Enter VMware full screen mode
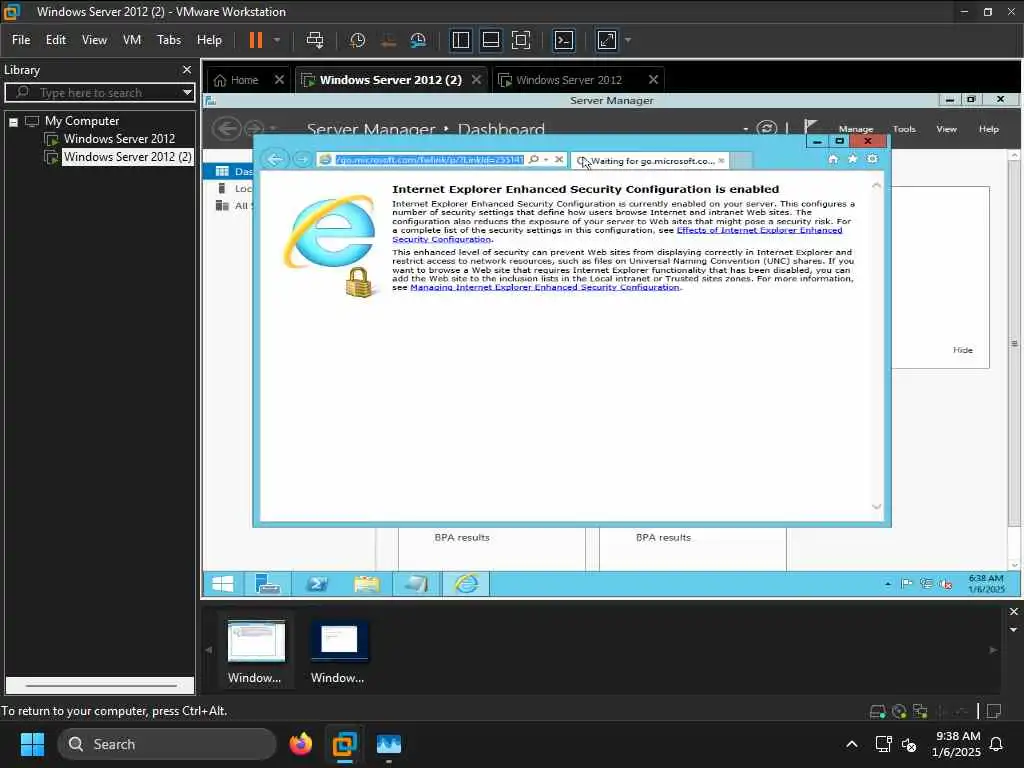Viewport: 1024px width, 768px height. (520, 40)
